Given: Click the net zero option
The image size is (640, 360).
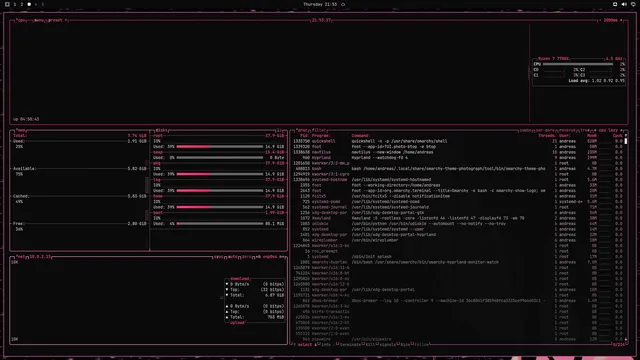Looking at the screenshot, I should [x=247, y=257].
